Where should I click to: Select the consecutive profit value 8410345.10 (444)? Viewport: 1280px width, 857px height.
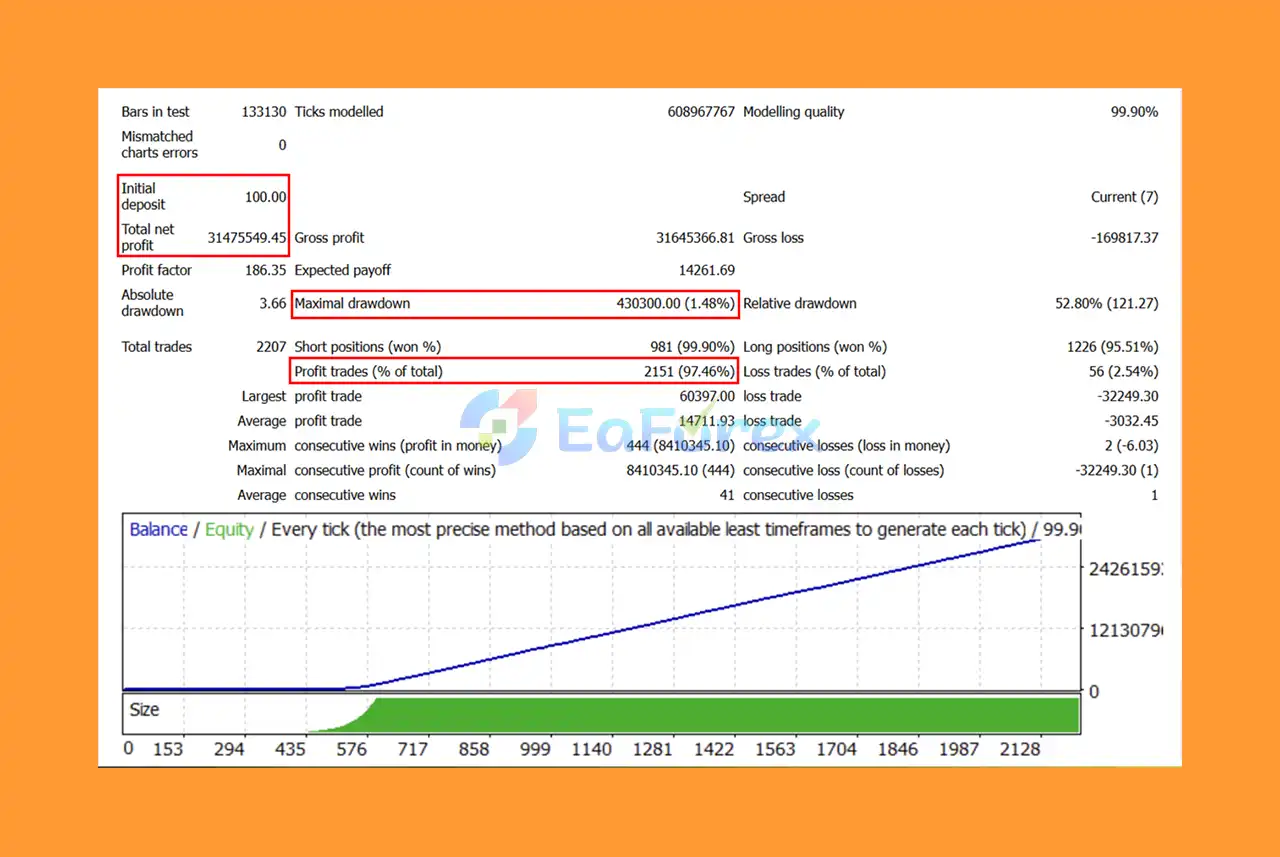tap(681, 470)
